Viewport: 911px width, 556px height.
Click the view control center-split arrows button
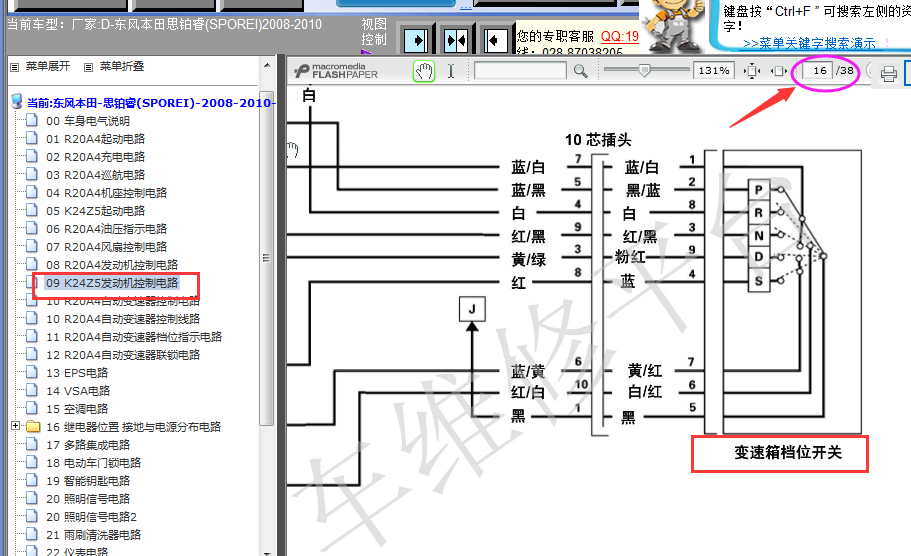455,41
